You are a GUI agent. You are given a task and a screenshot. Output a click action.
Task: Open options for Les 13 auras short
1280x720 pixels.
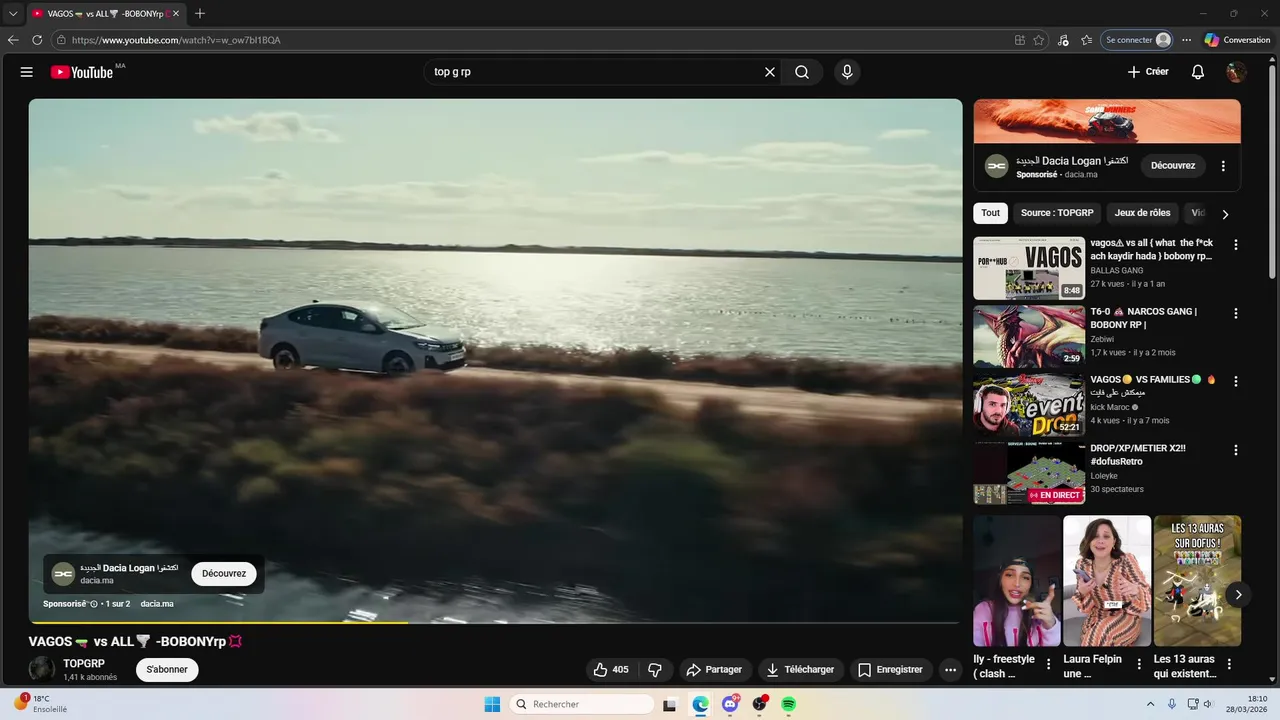coord(1229,664)
